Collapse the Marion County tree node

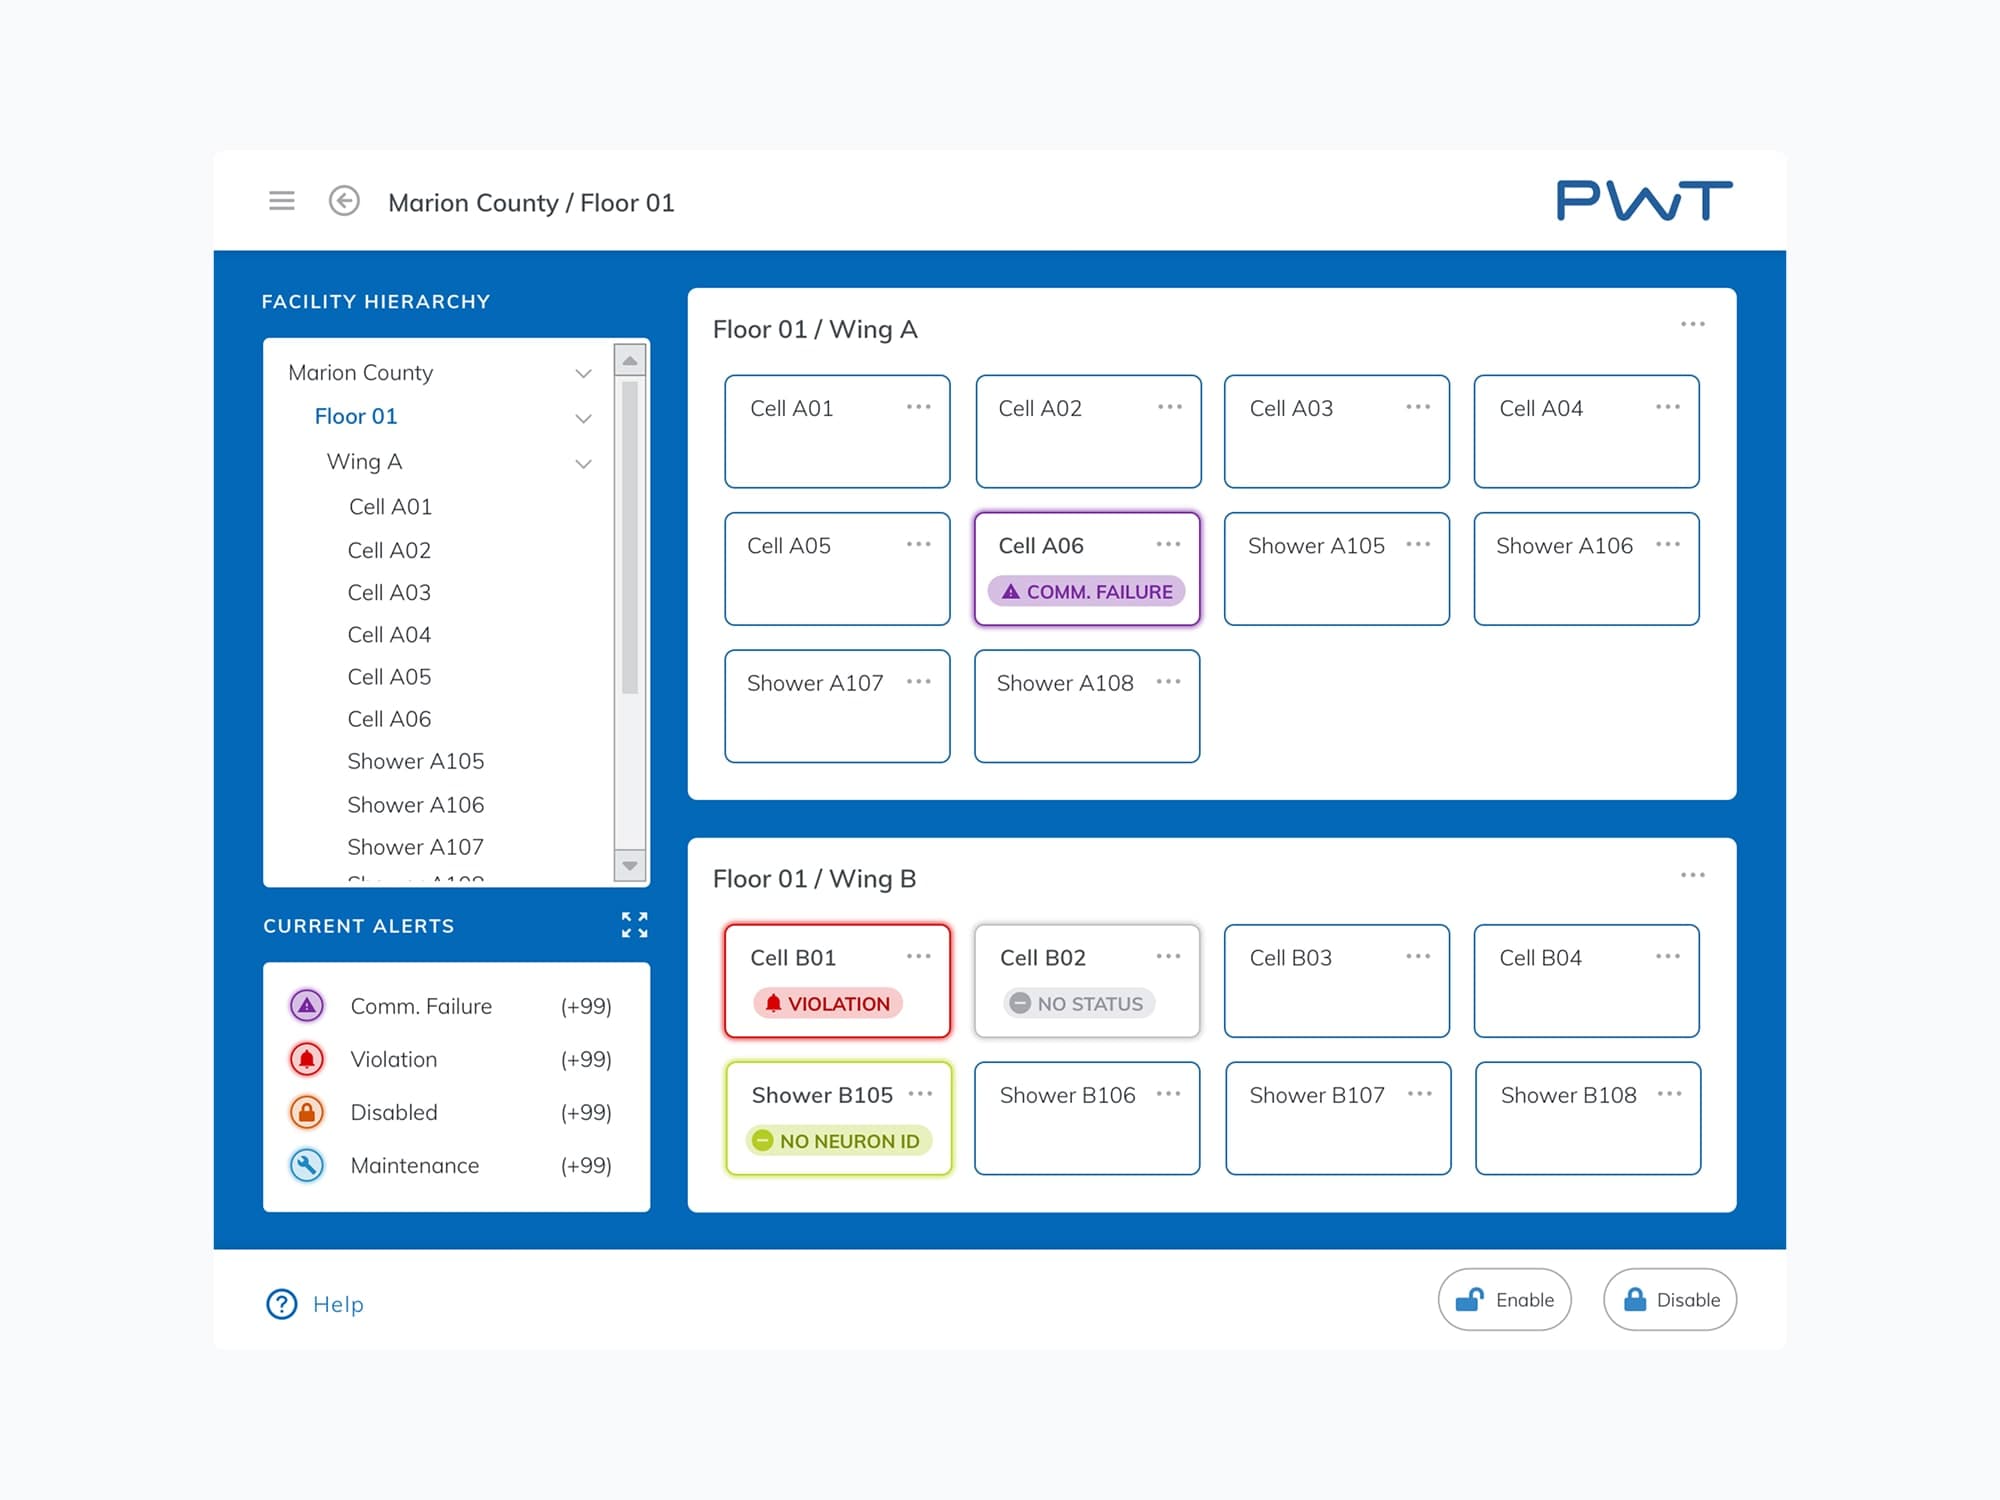[583, 373]
